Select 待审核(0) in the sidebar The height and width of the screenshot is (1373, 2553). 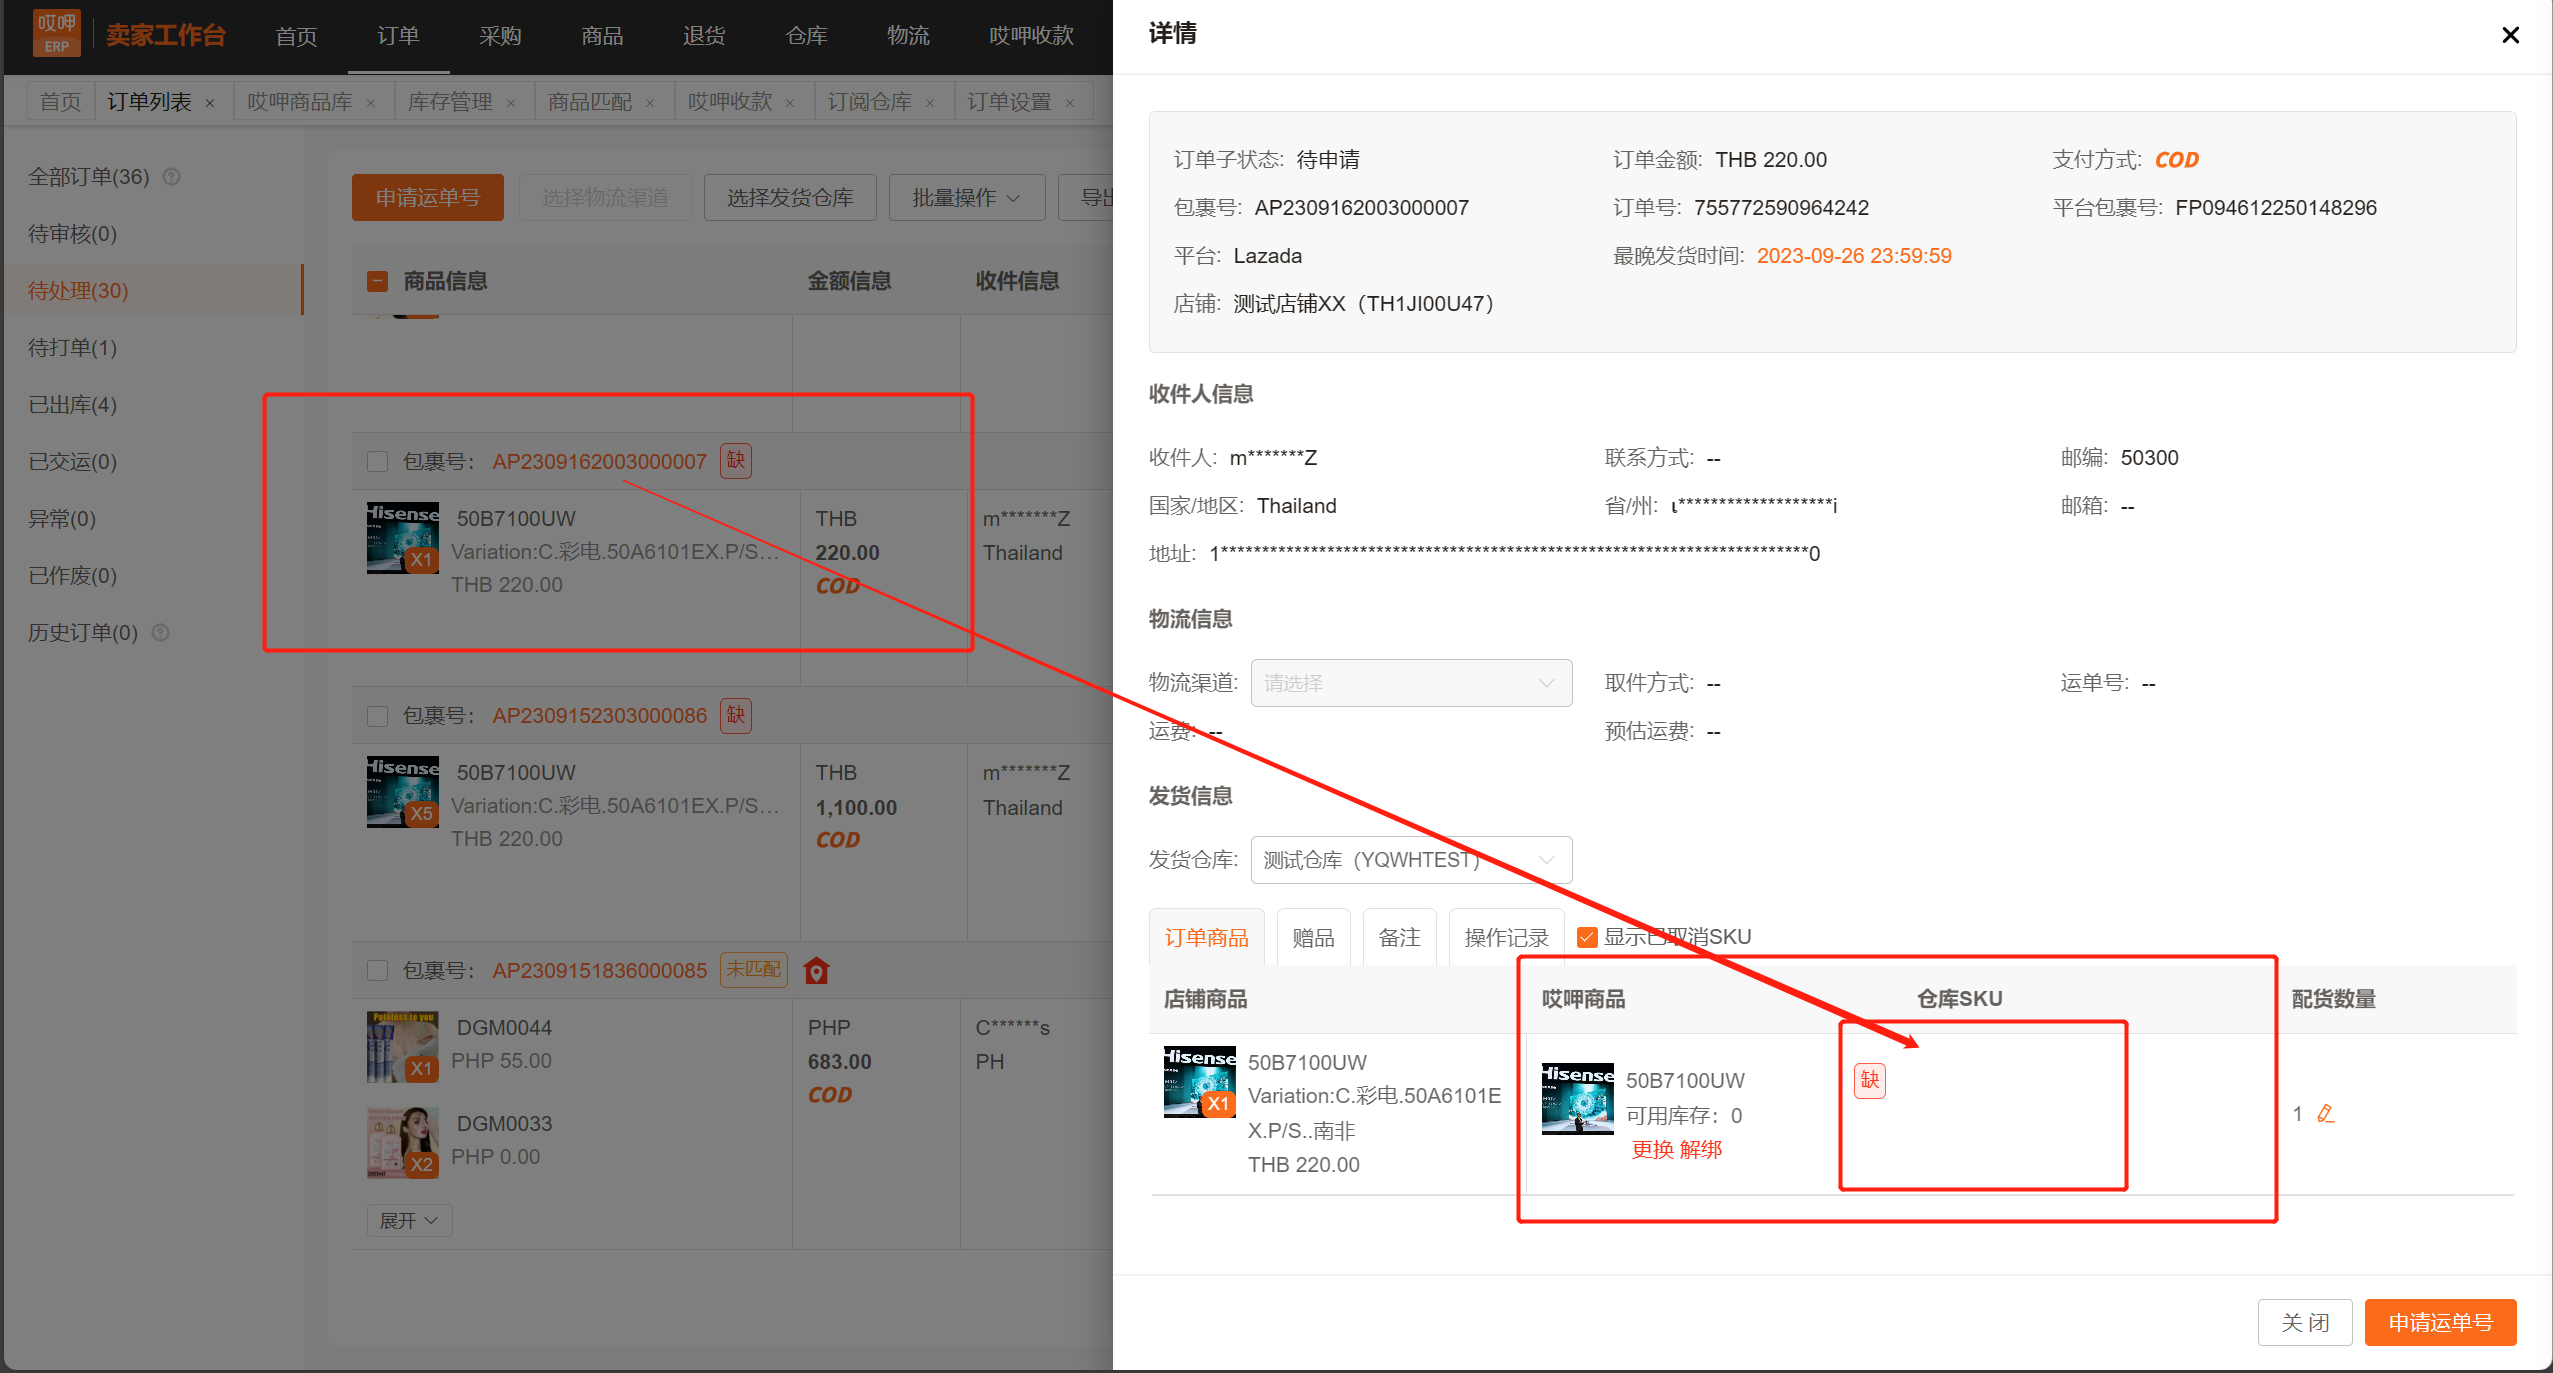coord(73,233)
